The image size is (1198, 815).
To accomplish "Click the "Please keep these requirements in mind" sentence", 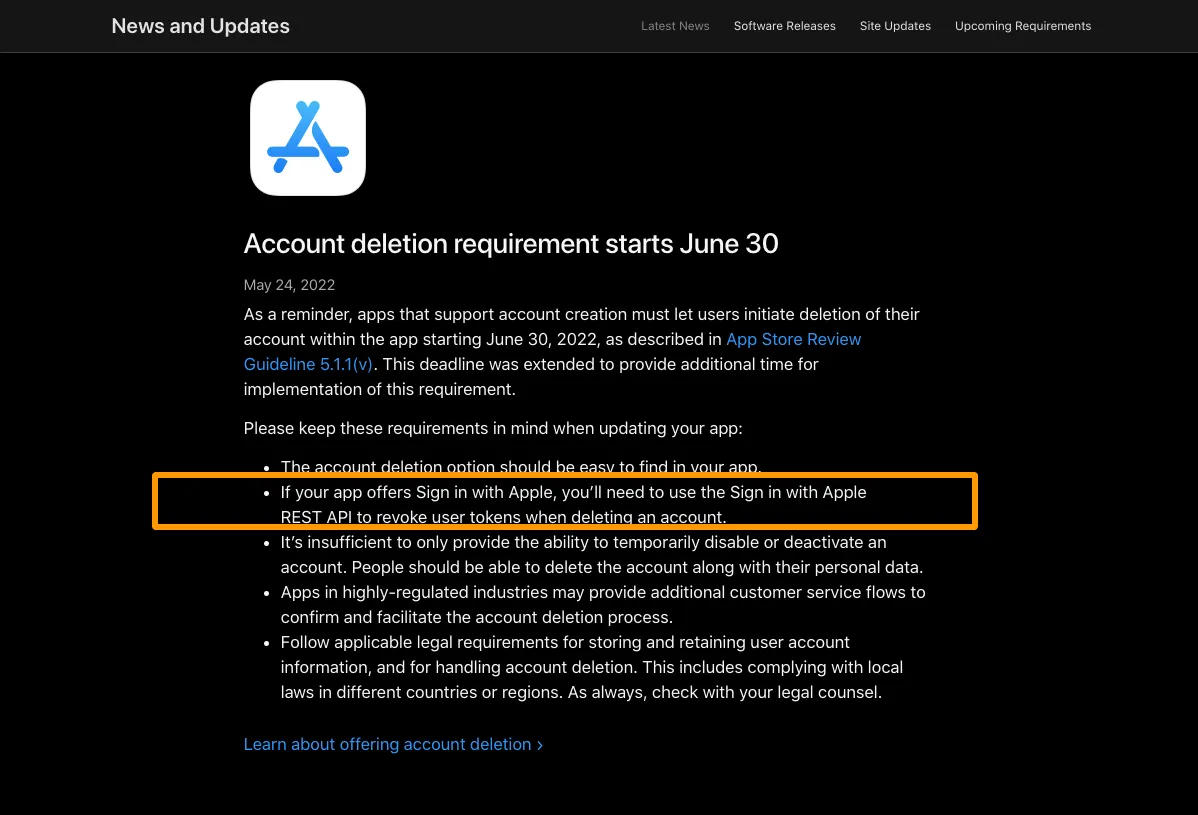I will [493, 428].
